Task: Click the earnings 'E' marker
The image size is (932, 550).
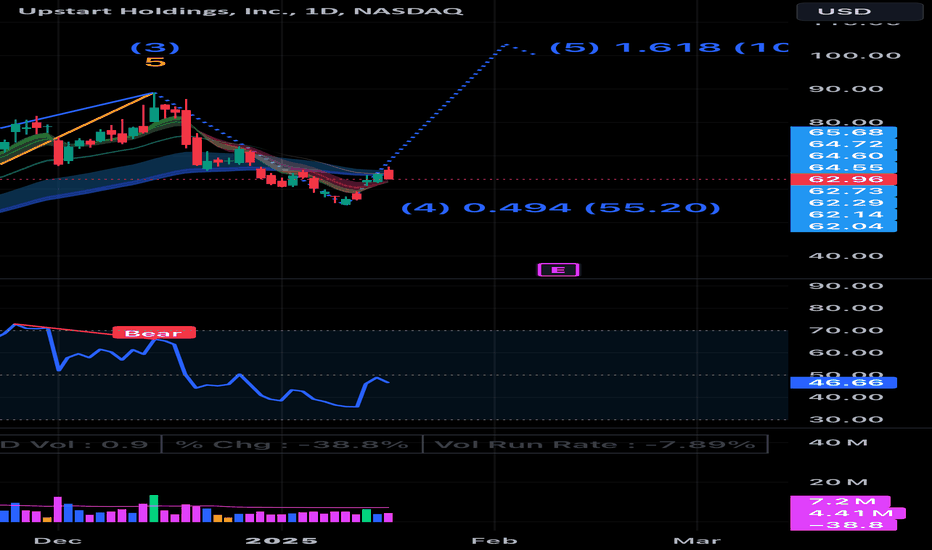Action: pyautogui.click(x=558, y=270)
